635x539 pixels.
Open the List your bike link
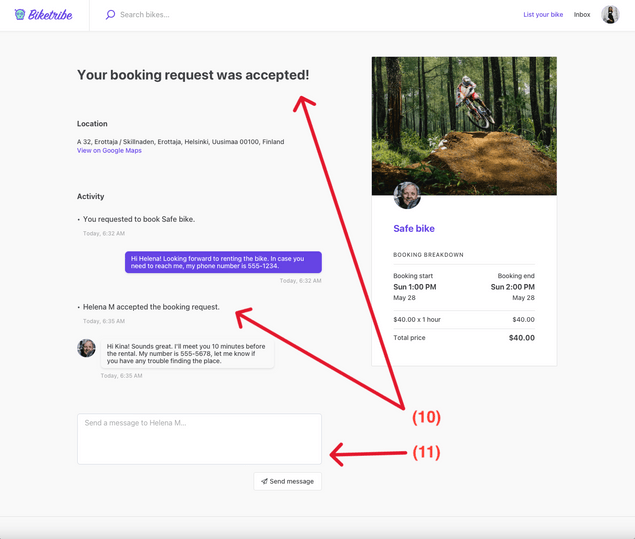point(543,15)
